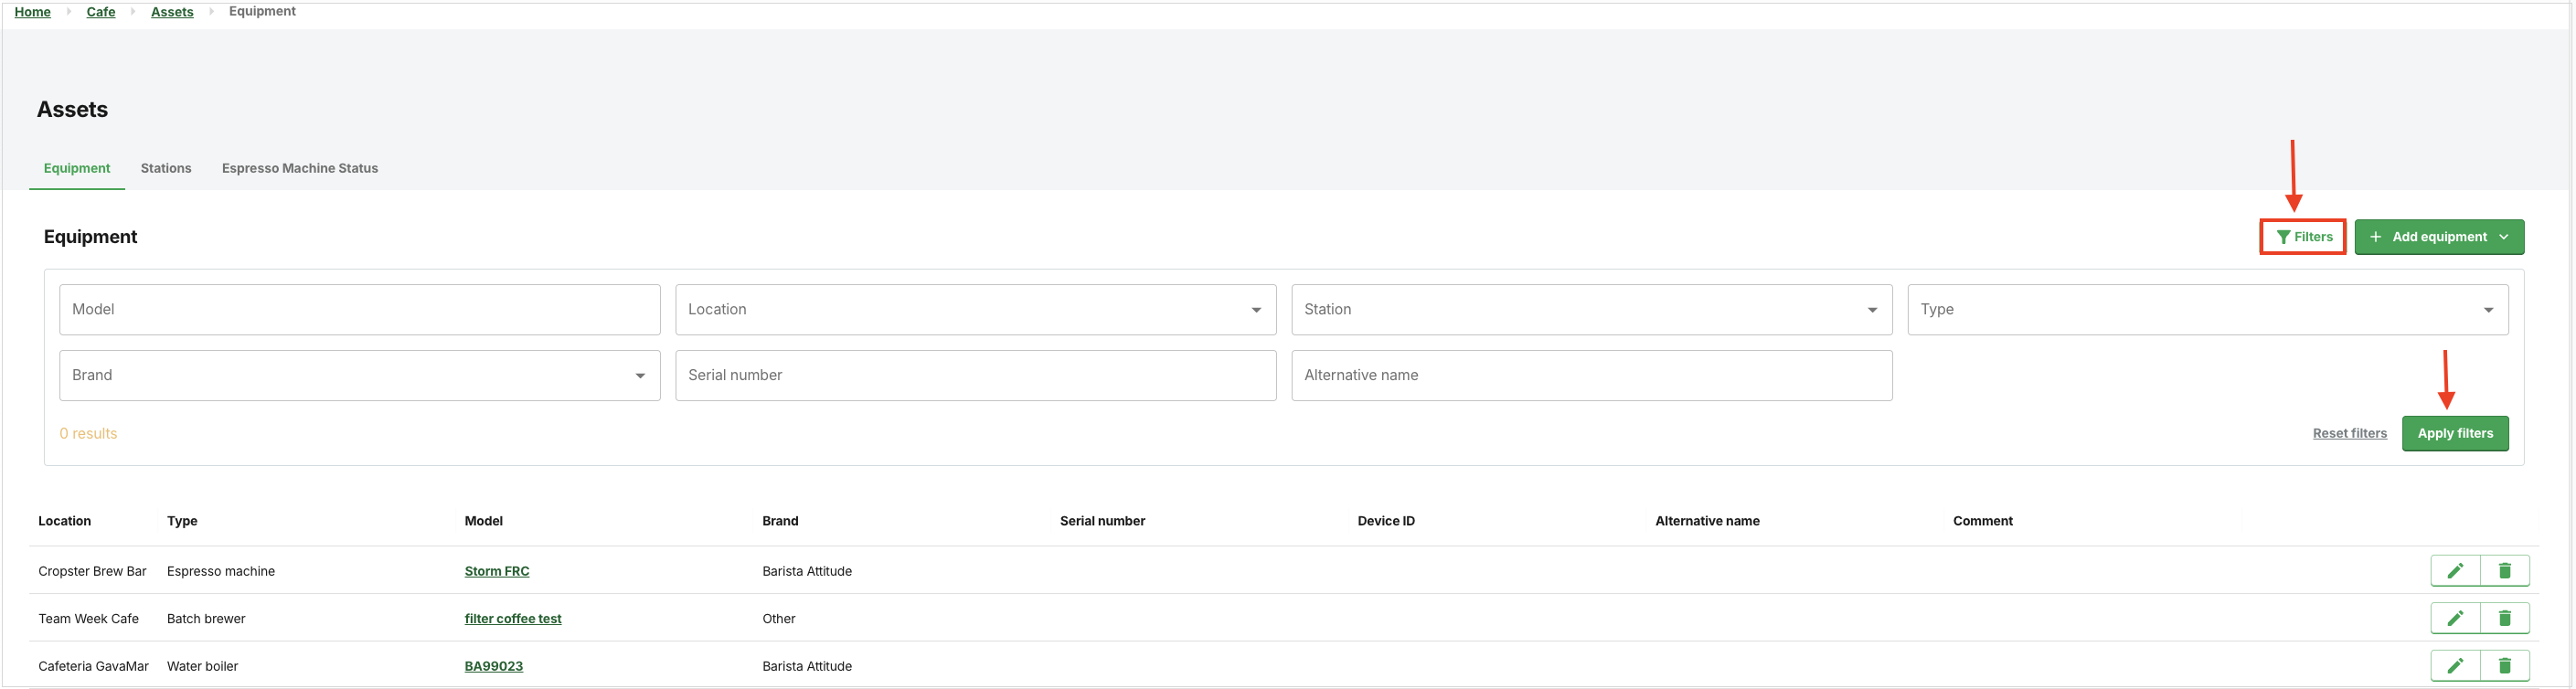Switch to the Stations tab
The width and height of the screenshot is (2576, 689).
(166, 168)
